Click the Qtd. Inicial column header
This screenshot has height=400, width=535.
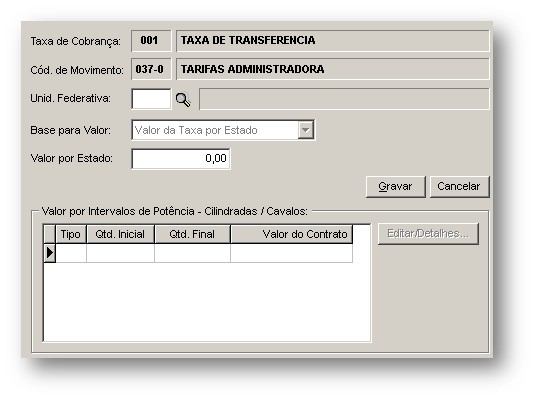pyautogui.click(x=120, y=234)
